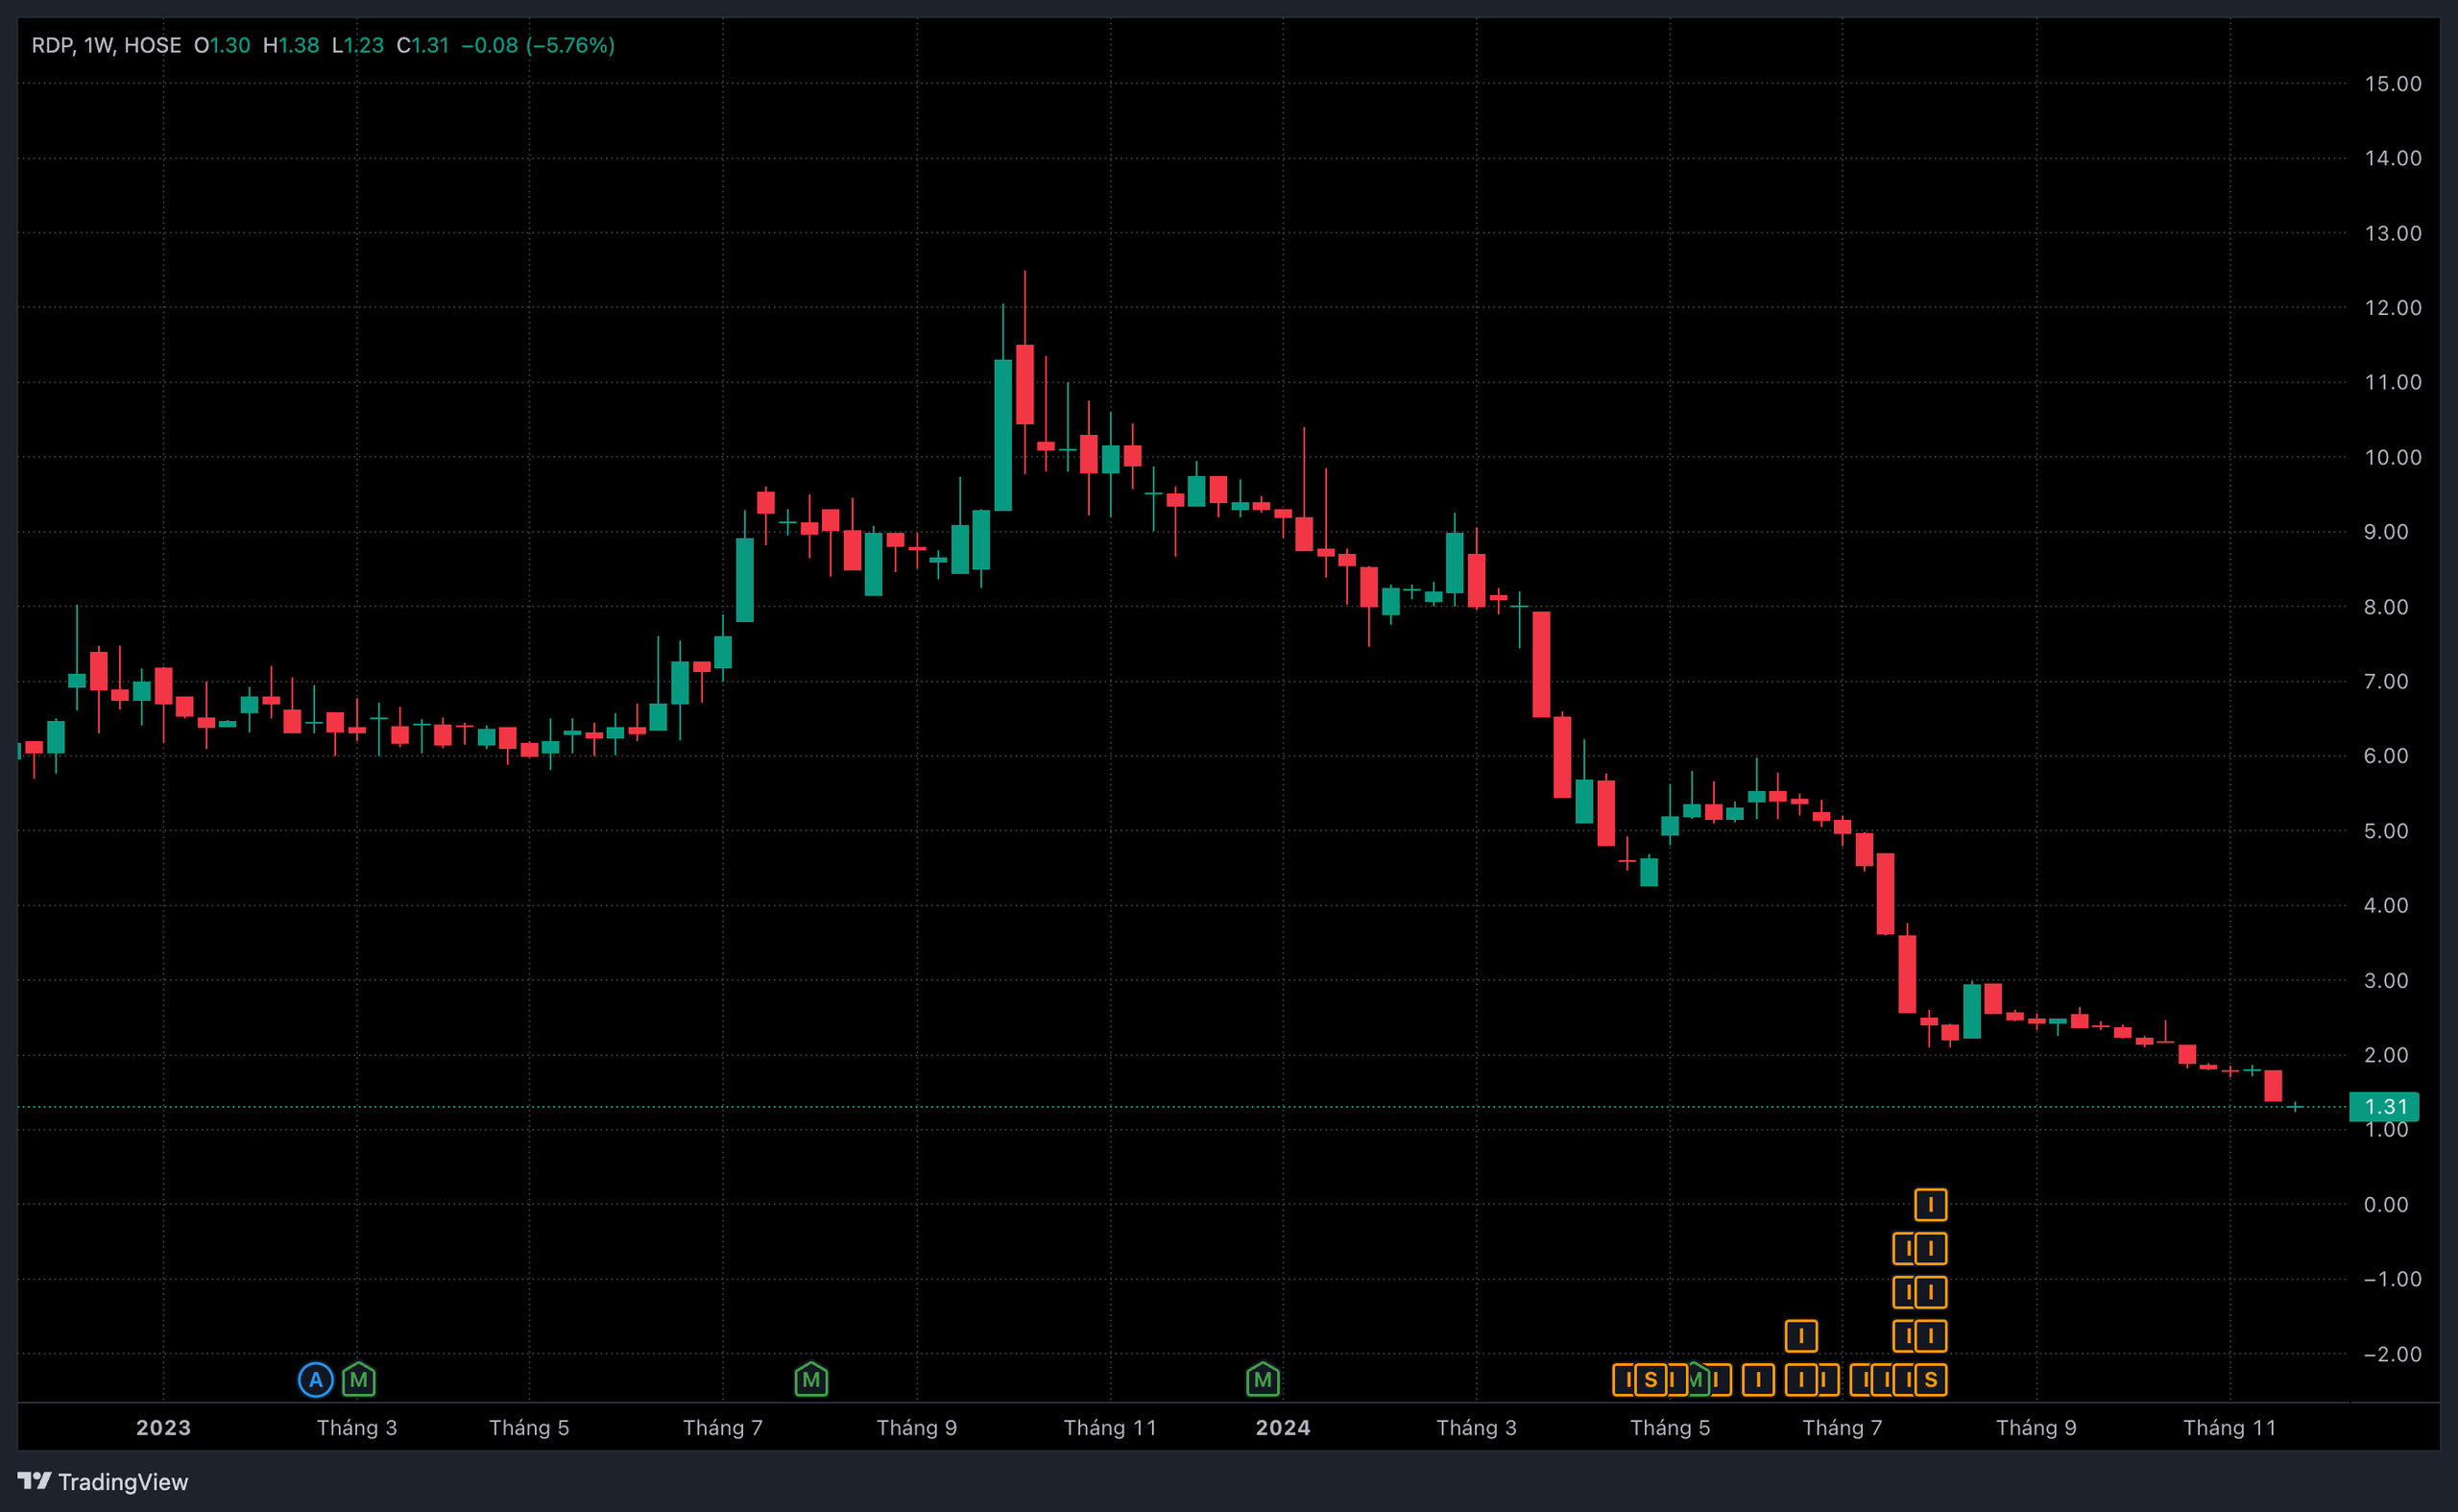Image resolution: width=2458 pixels, height=1512 pixels.
Task: Click the 7.00 price axis label
Action: pyautogui.click(x=2386, y=681)
